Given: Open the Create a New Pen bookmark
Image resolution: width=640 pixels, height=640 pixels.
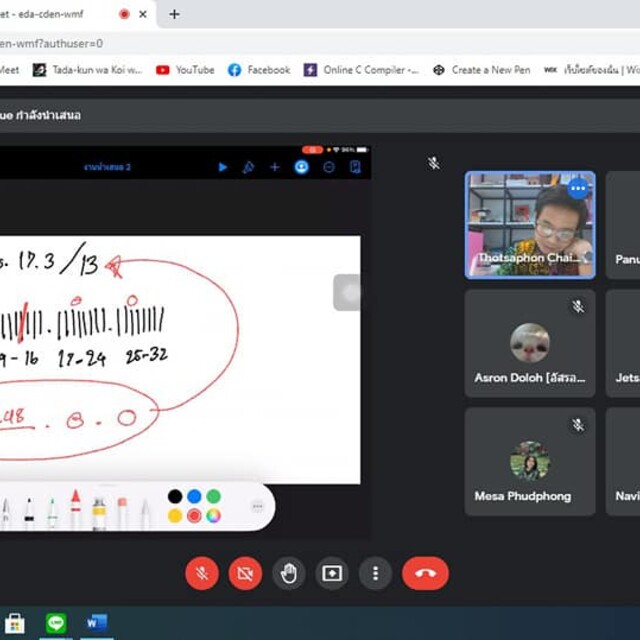Looking at the screenshot, I should click(x=482, y=70).
